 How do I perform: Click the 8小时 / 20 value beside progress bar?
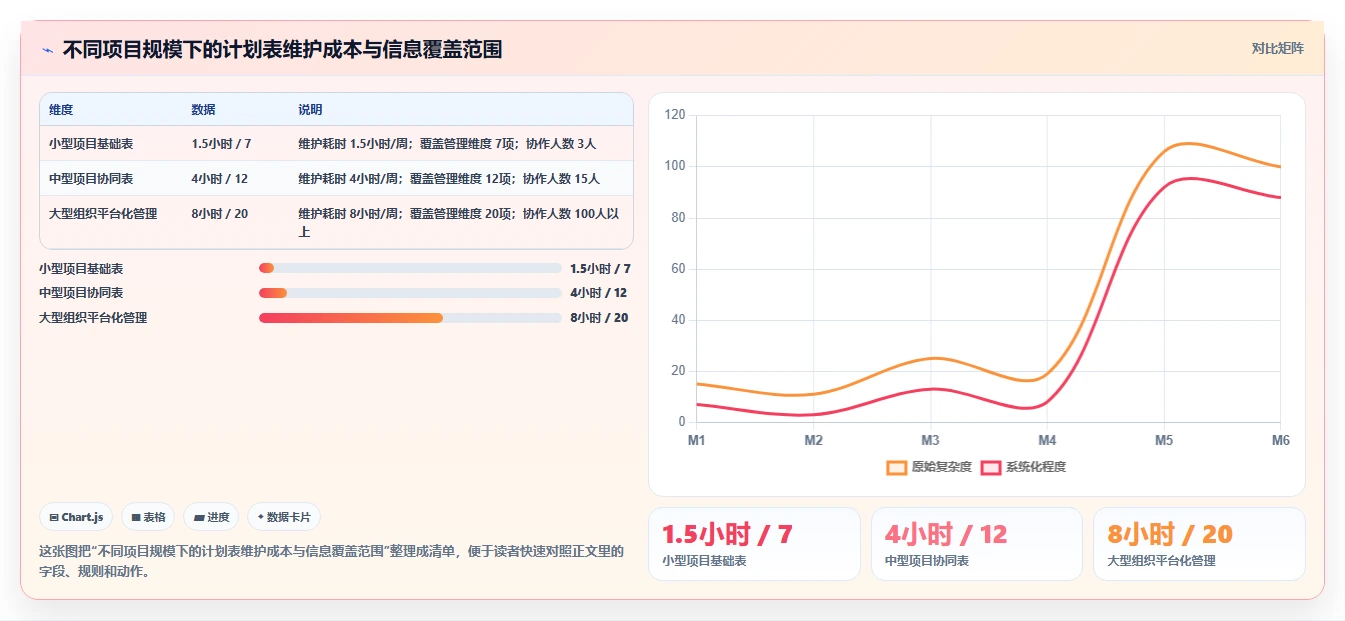click(598, 318)
